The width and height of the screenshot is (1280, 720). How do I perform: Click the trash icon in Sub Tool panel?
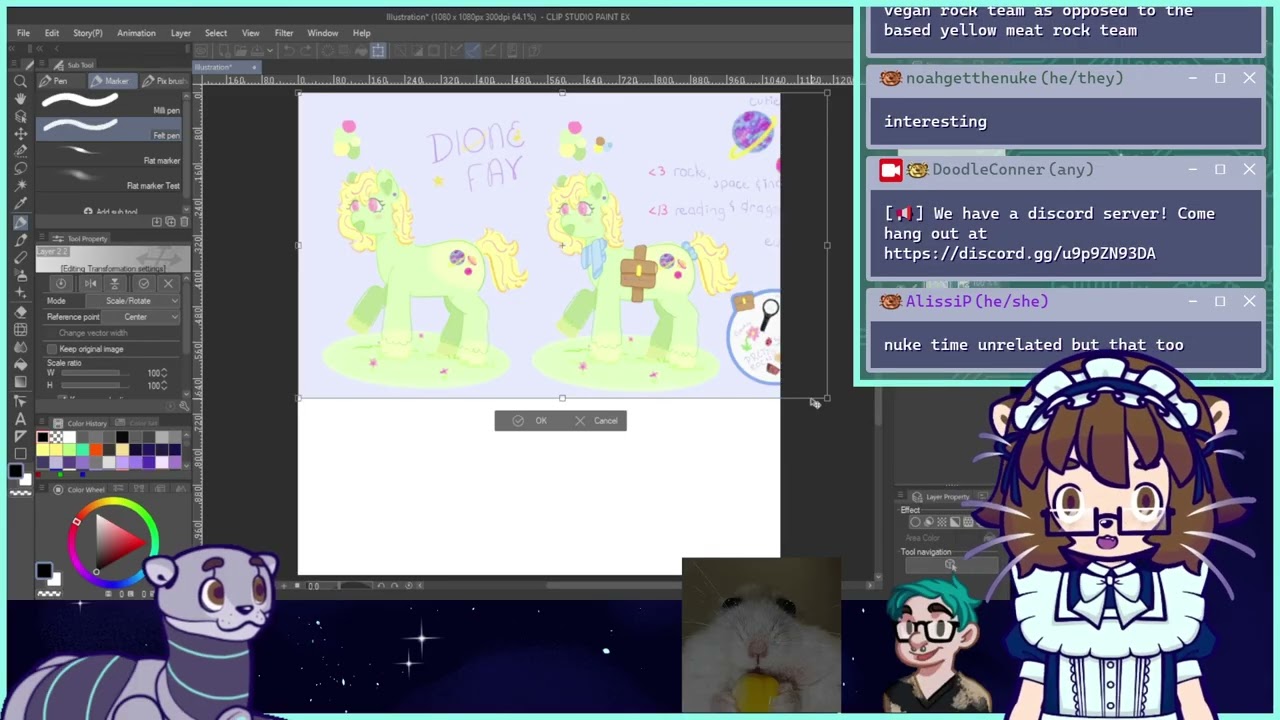(183, 221)
